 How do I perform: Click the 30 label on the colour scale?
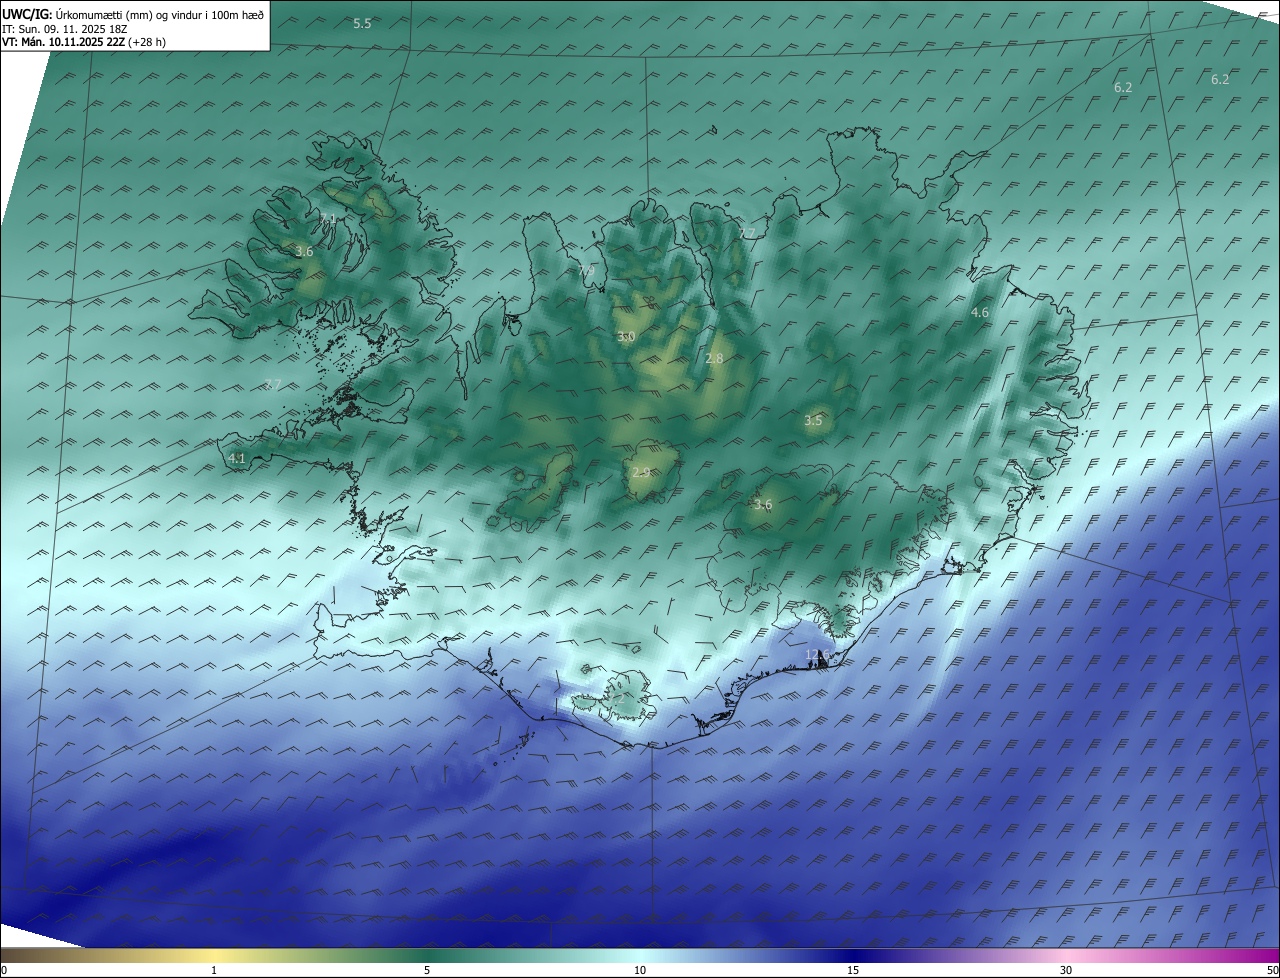1066,970
